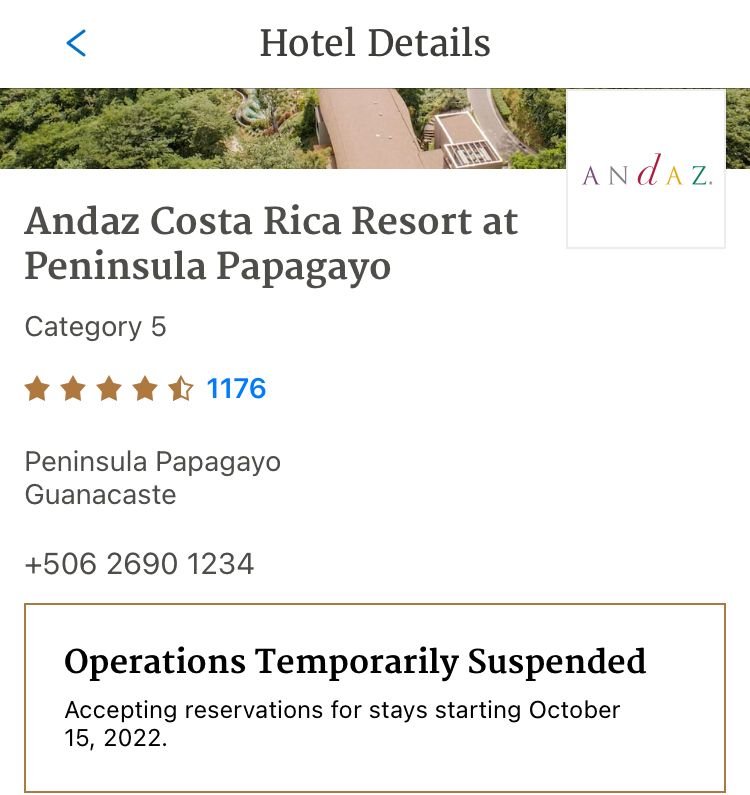Tap the fourth rating star
750x795 pixels.
145,389
